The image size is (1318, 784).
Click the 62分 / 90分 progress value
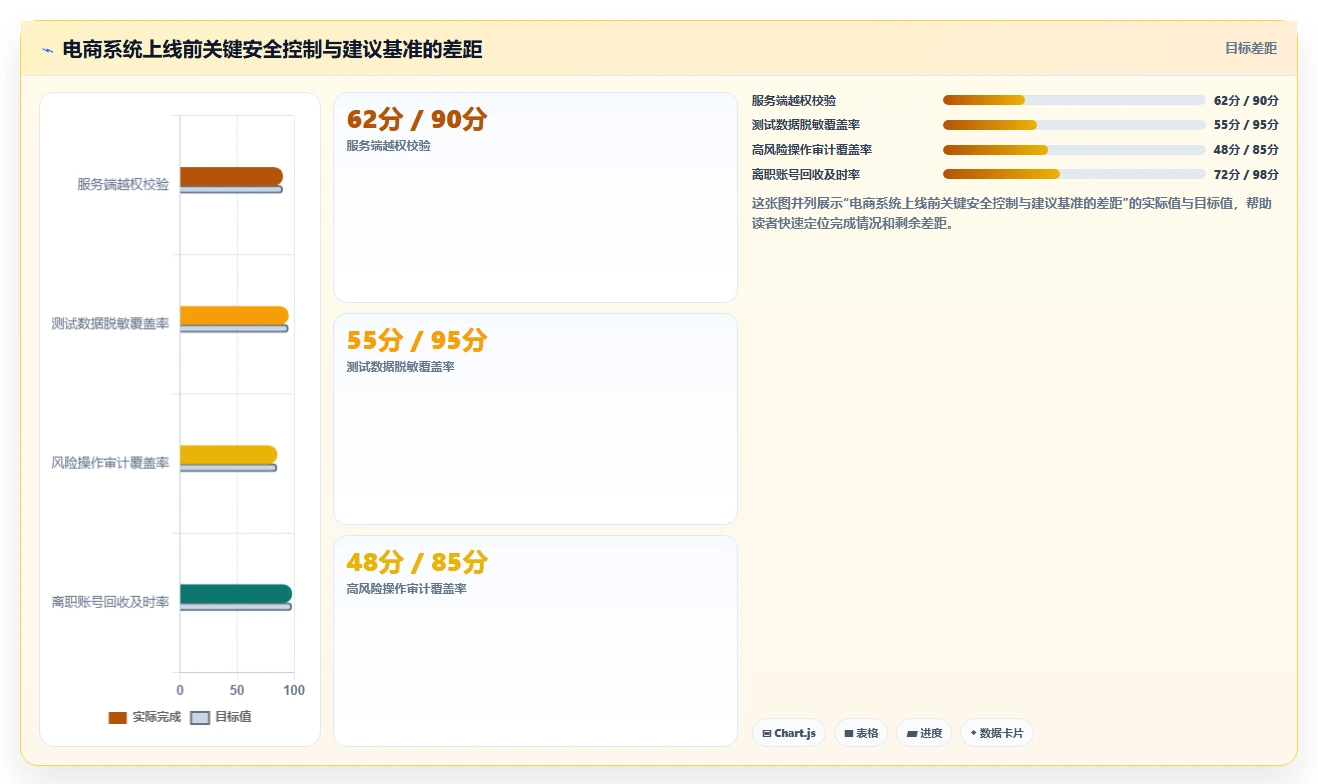pos(1246,100)
